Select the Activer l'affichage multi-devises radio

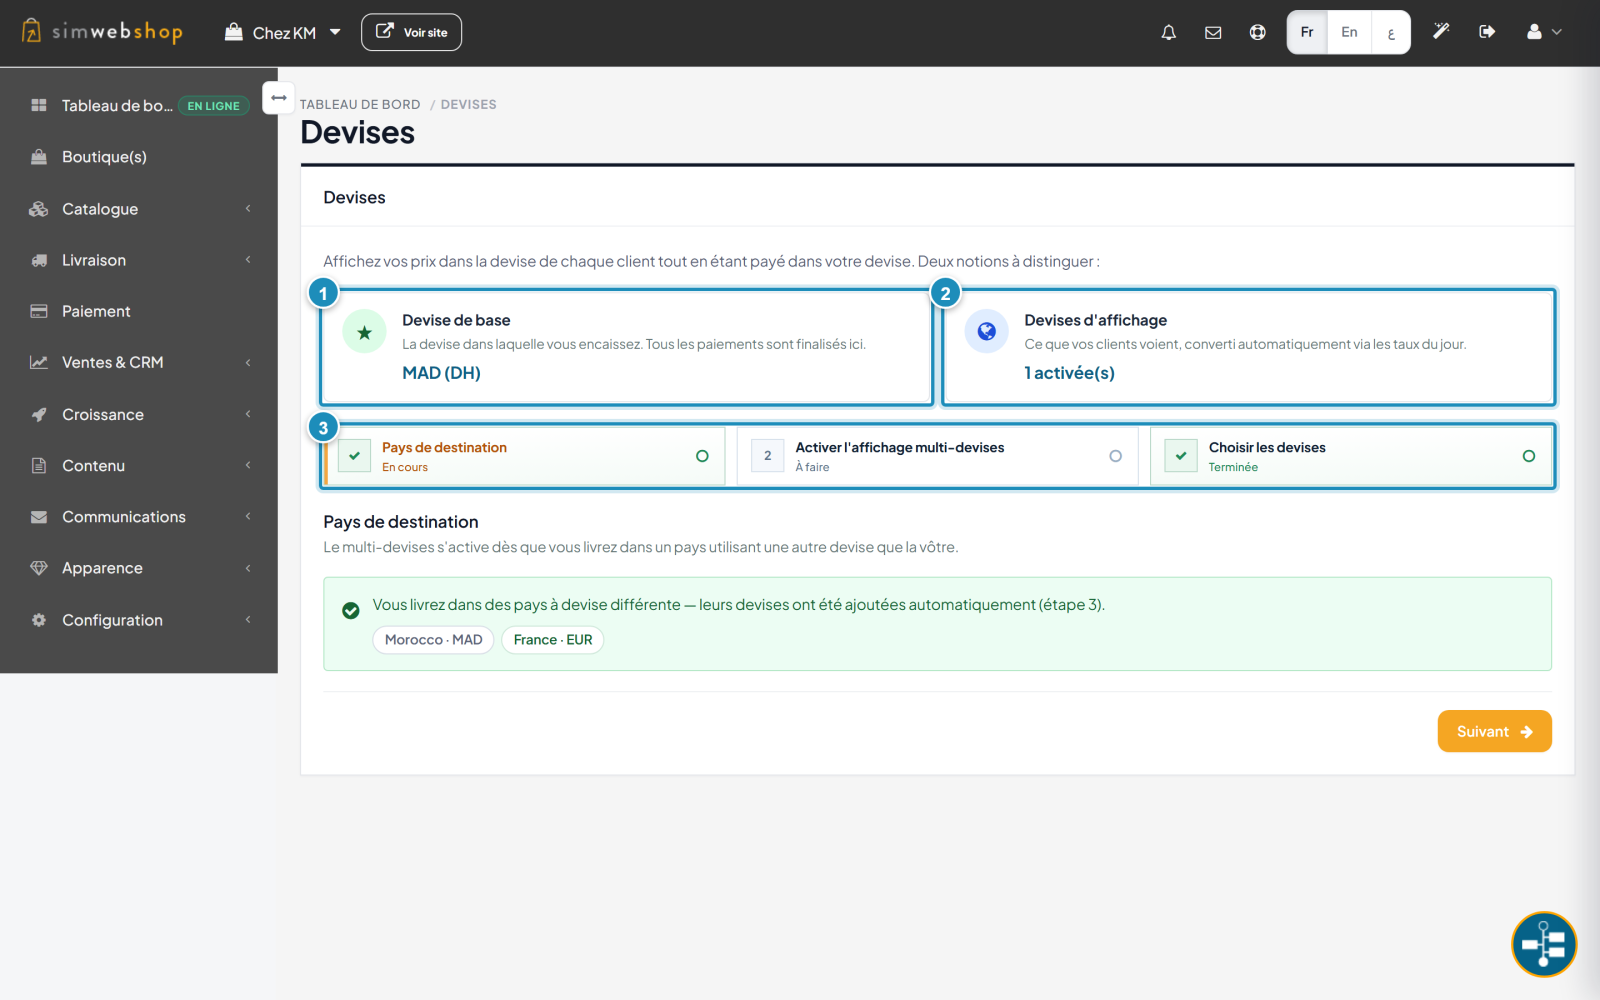pos(1115,456)
